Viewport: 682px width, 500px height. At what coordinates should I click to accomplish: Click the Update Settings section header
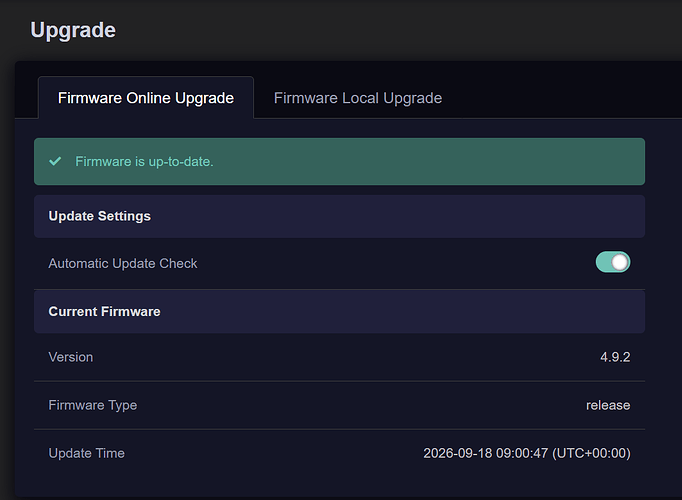pyautogui.click(x=339, y=216)
